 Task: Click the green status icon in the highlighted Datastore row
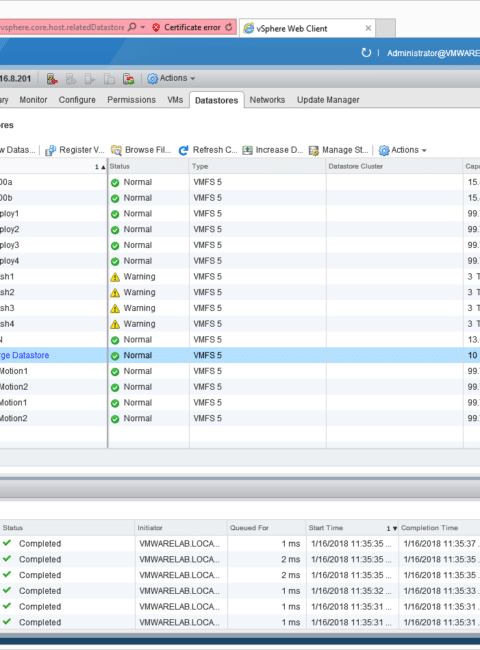pos(115,356)
